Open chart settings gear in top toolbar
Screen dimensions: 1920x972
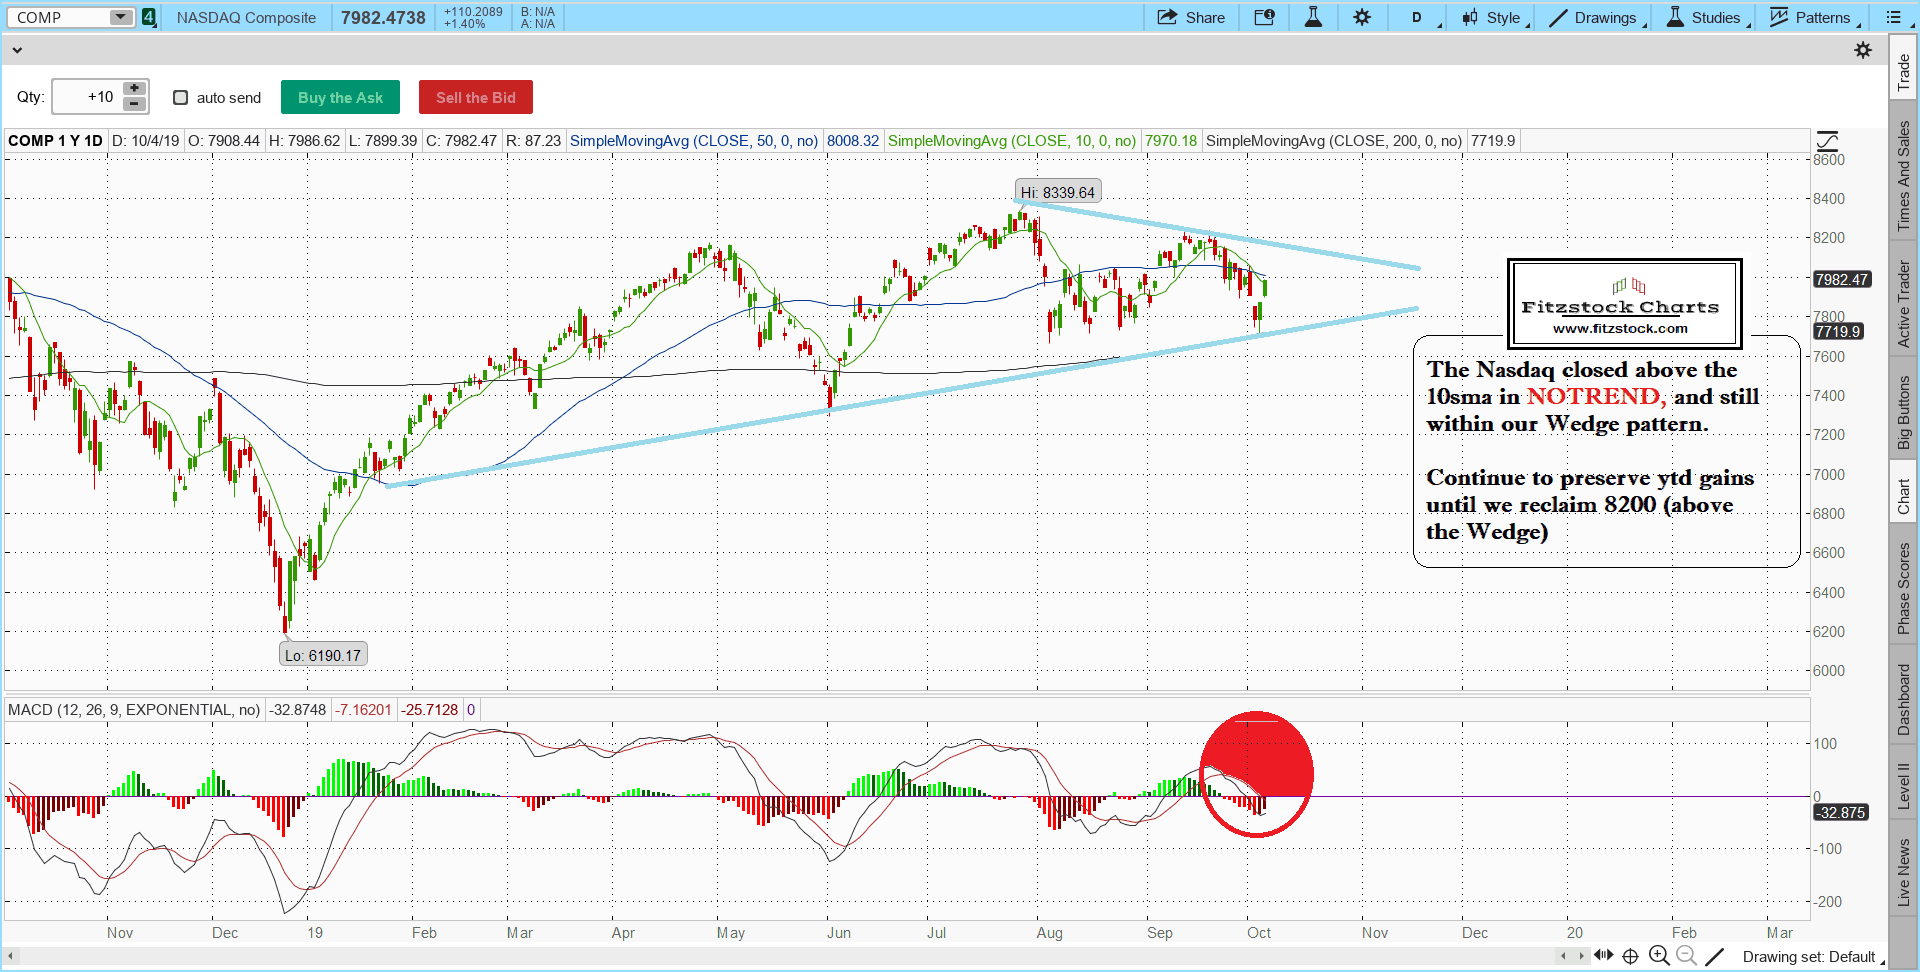[x=1362, y=17]
